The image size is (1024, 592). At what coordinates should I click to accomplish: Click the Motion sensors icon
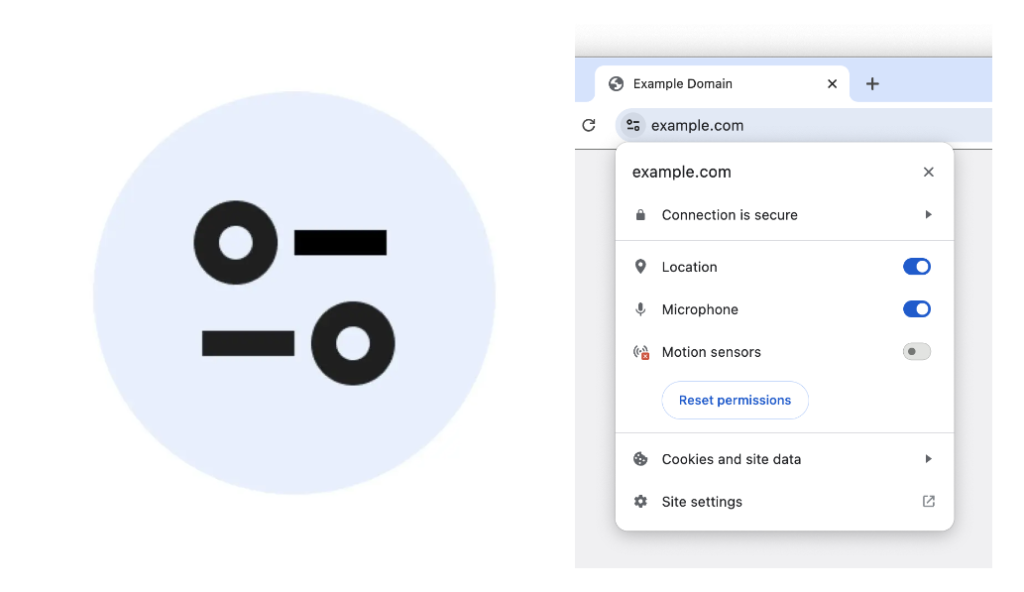640,352
